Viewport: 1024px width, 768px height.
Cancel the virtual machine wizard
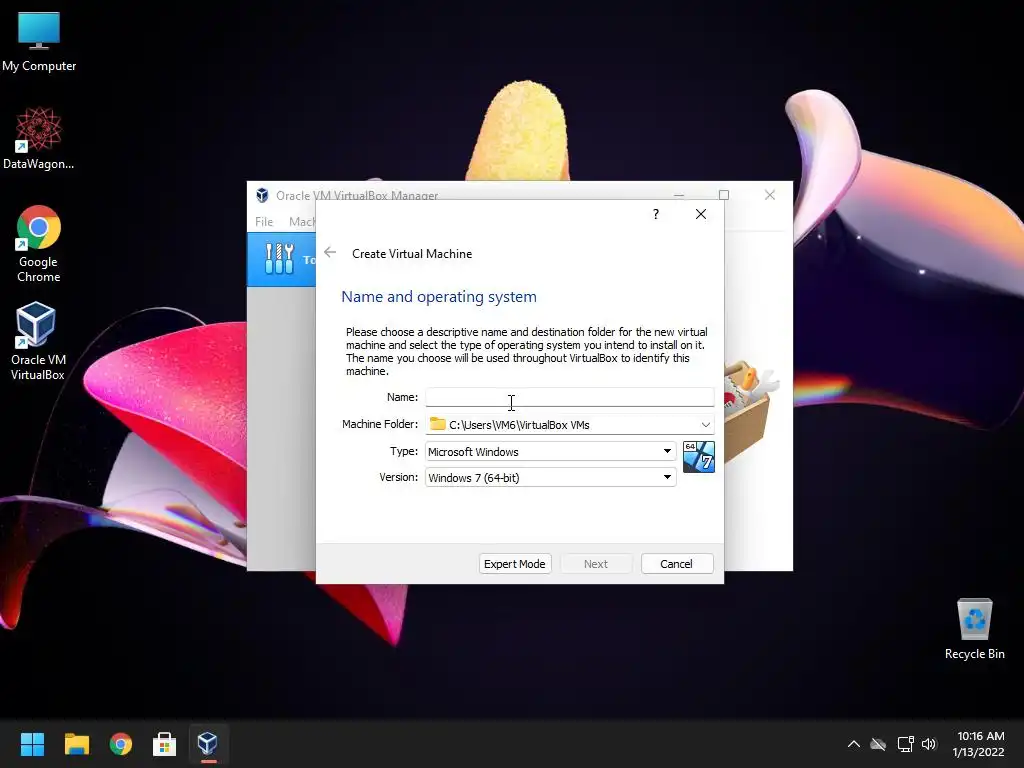tap(677, 564)
